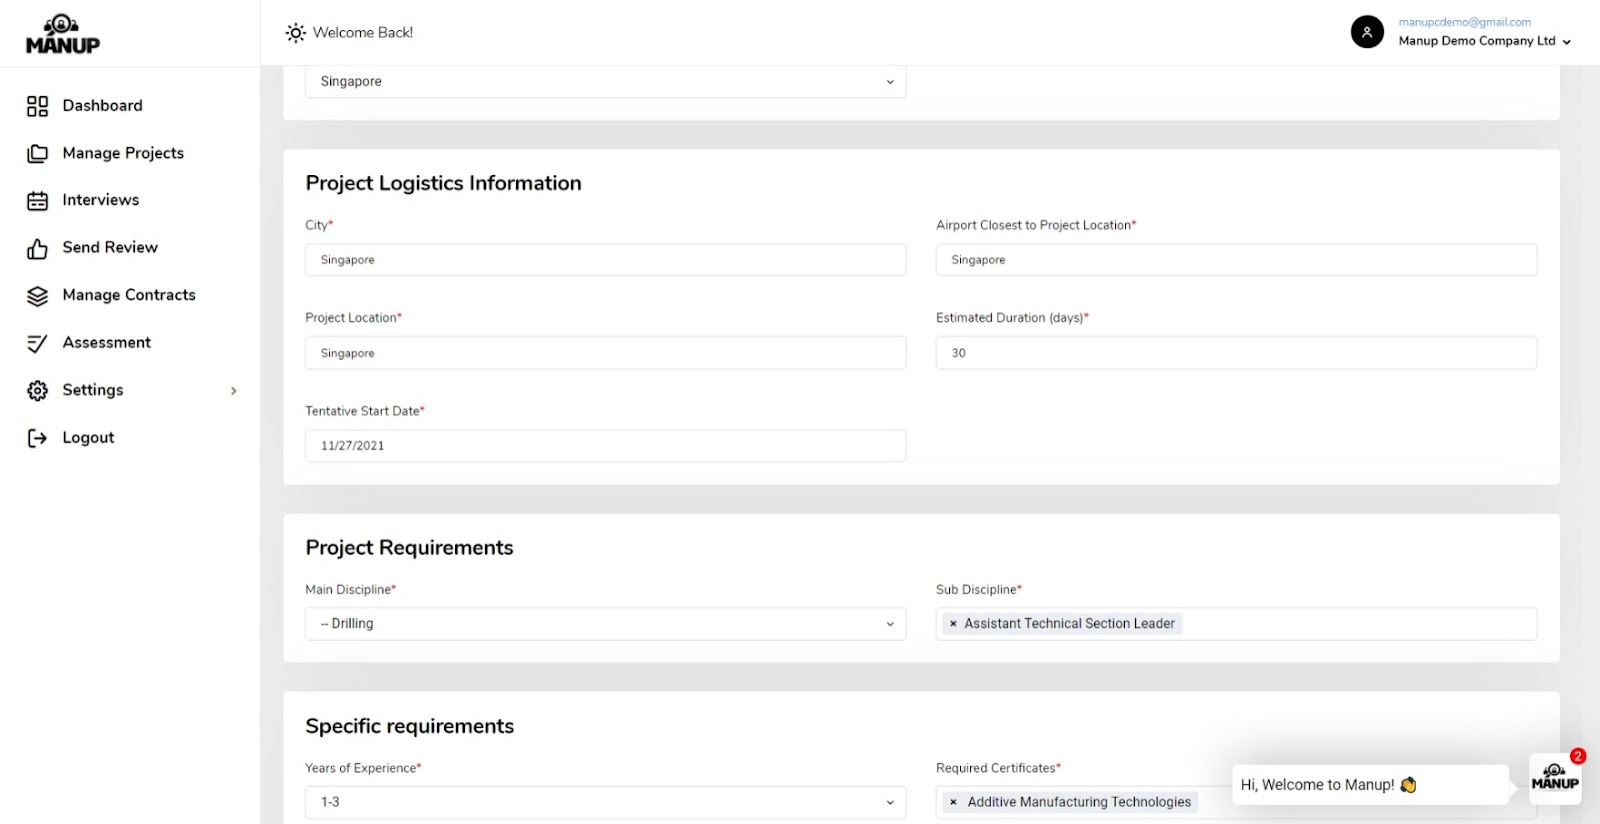Click the Manage Contracts layers icon
This screenshot has height=824, width=1600.
point(37,296)
